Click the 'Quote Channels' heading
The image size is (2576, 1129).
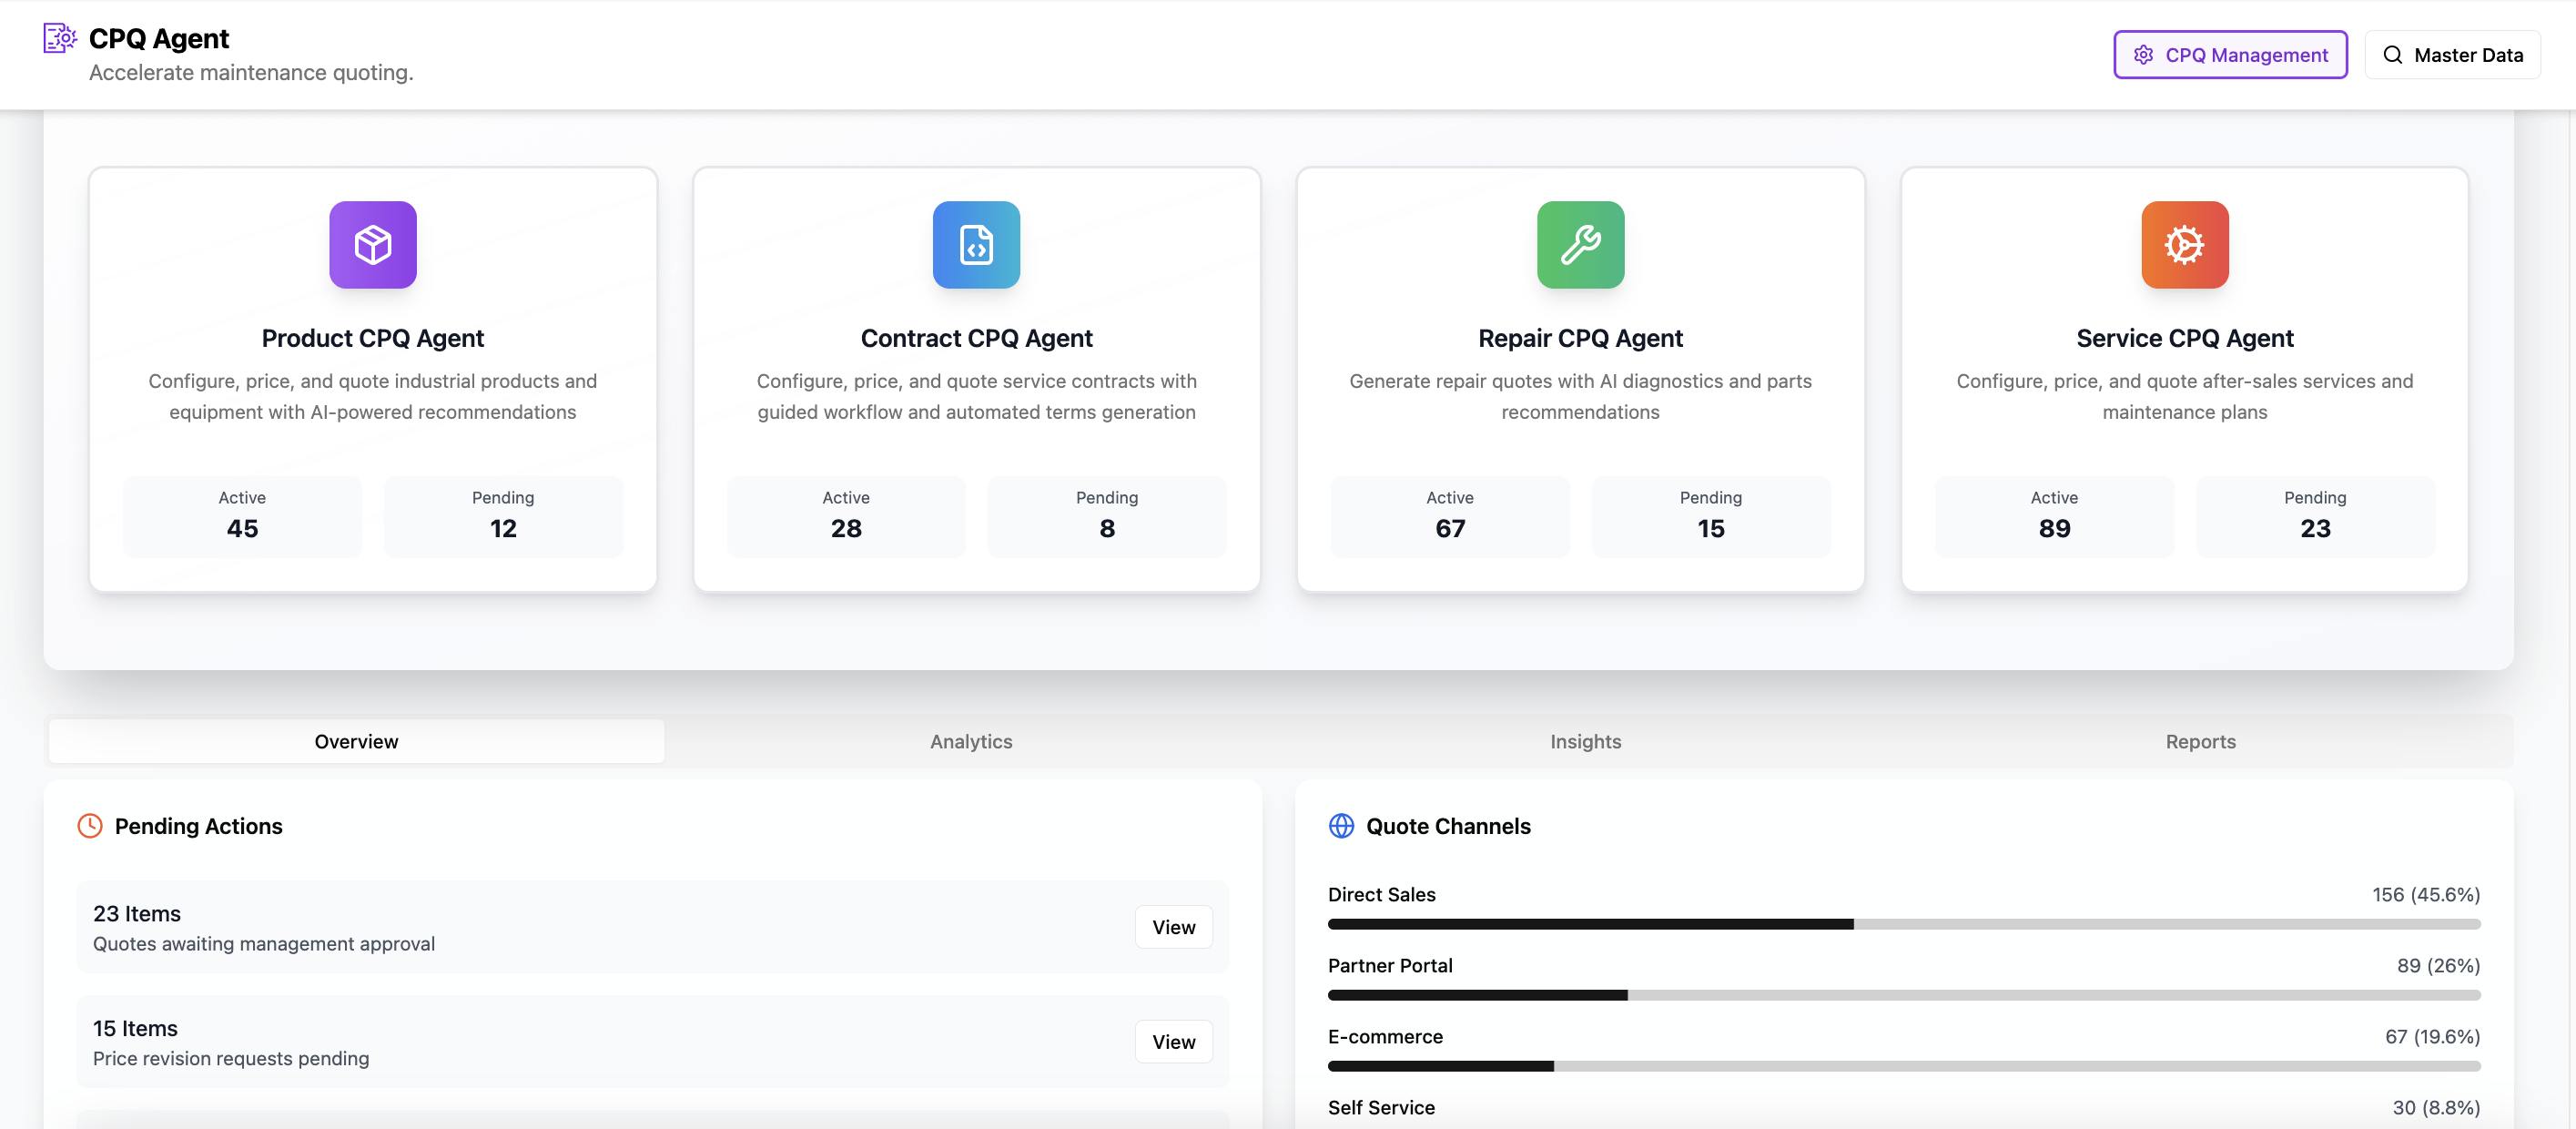click(x=1448, y=826)
